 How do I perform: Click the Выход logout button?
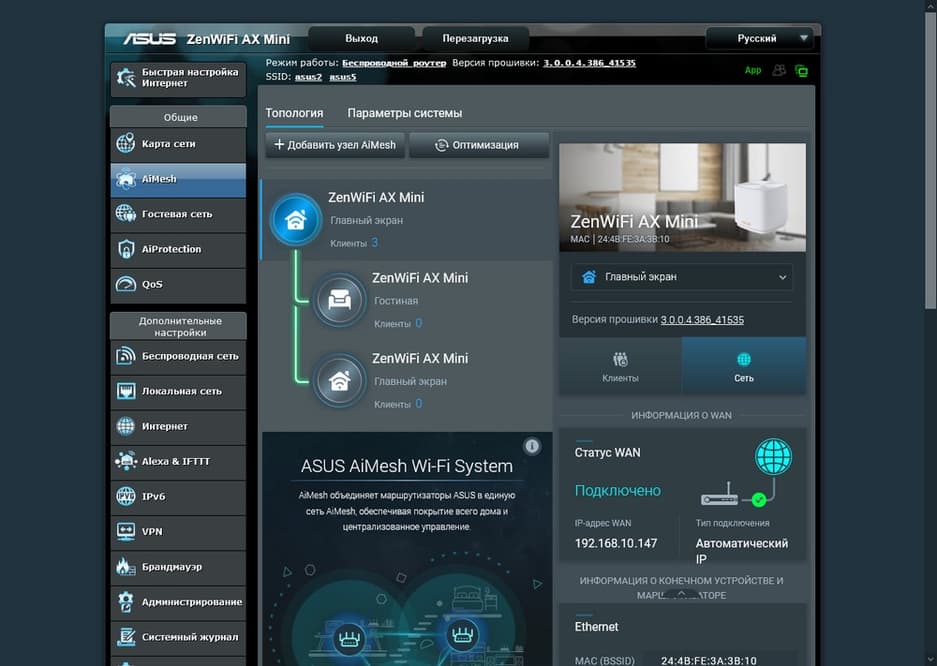click(362, 38)
